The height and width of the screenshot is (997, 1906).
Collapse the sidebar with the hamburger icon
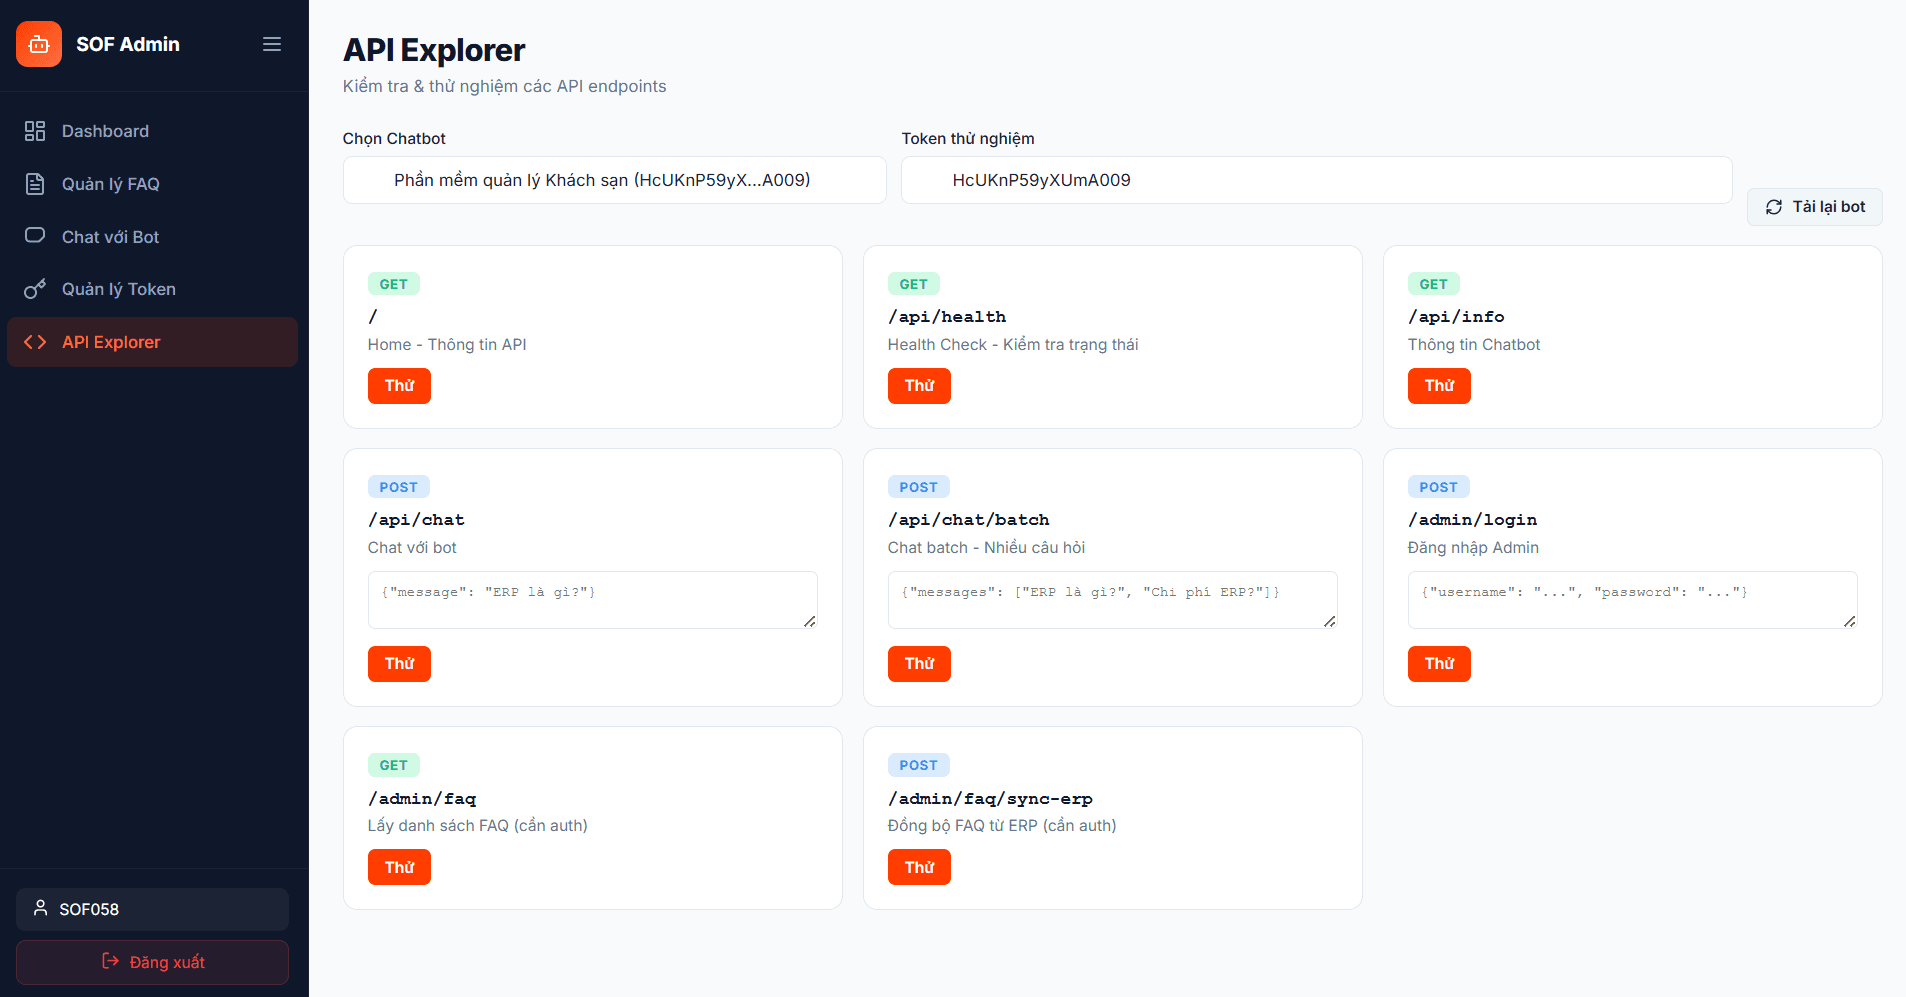pyautogui.click(x=271, y=44)
